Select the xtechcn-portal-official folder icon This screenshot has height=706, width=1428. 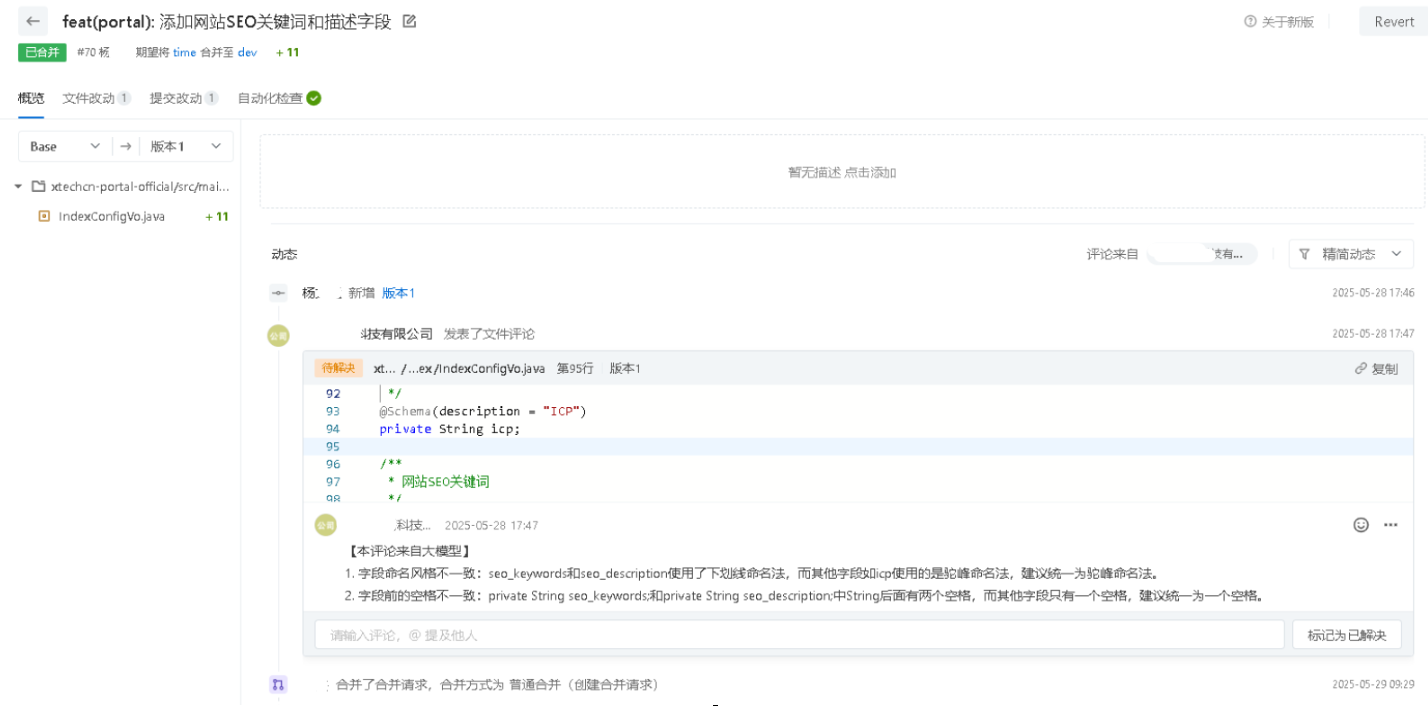pos(38,186)
